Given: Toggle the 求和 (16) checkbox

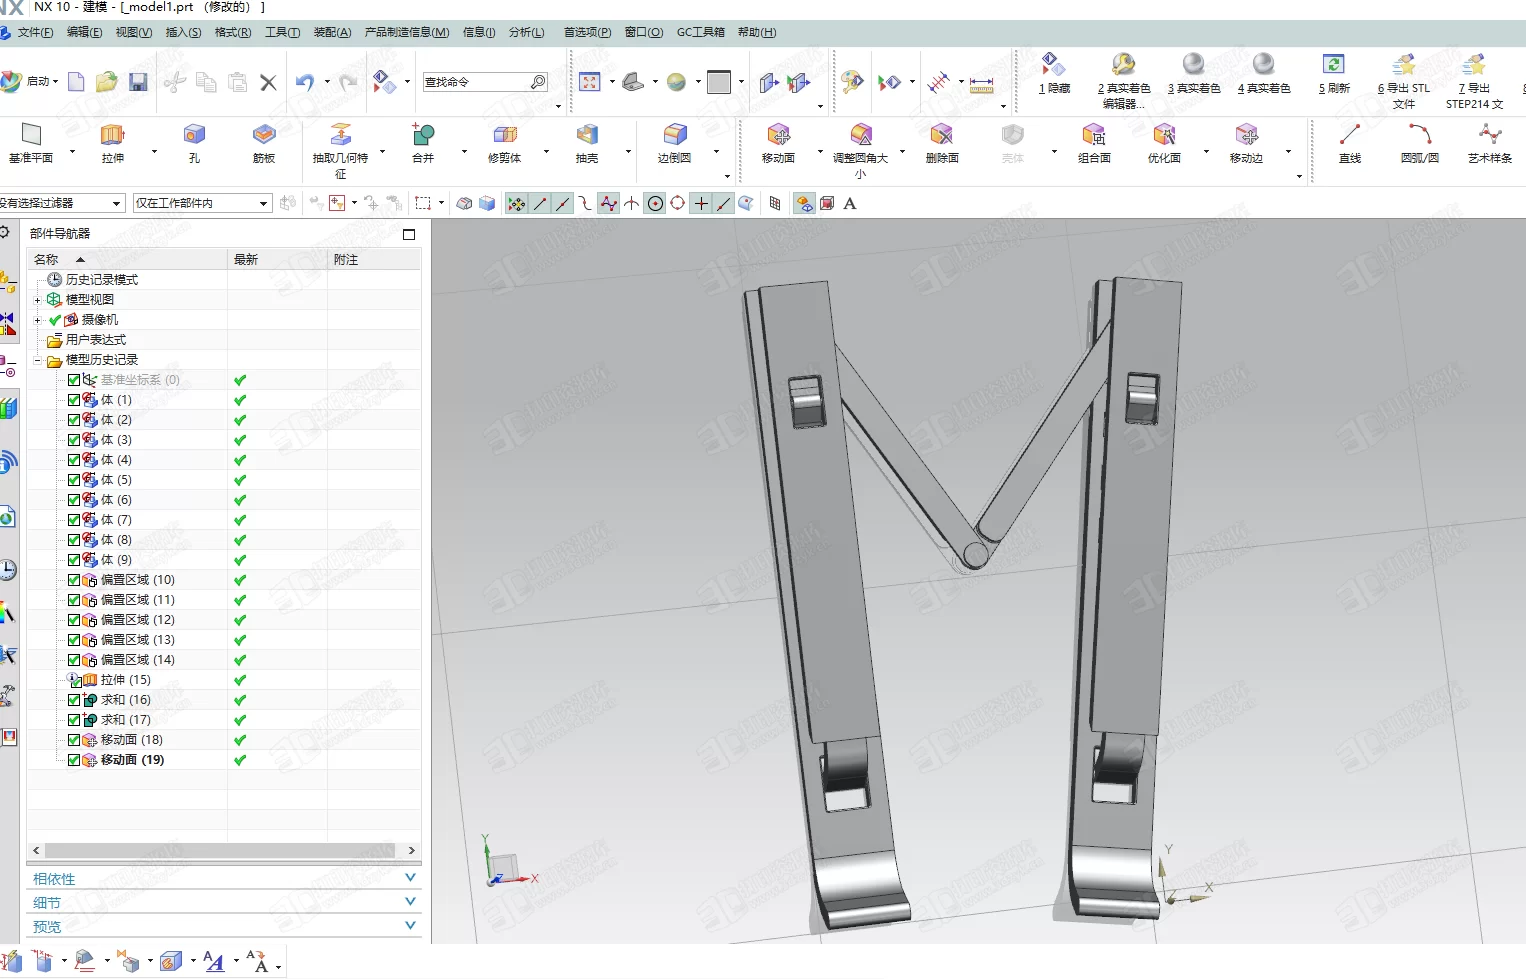Looking at the screenshot, I should tap(74, 700).
